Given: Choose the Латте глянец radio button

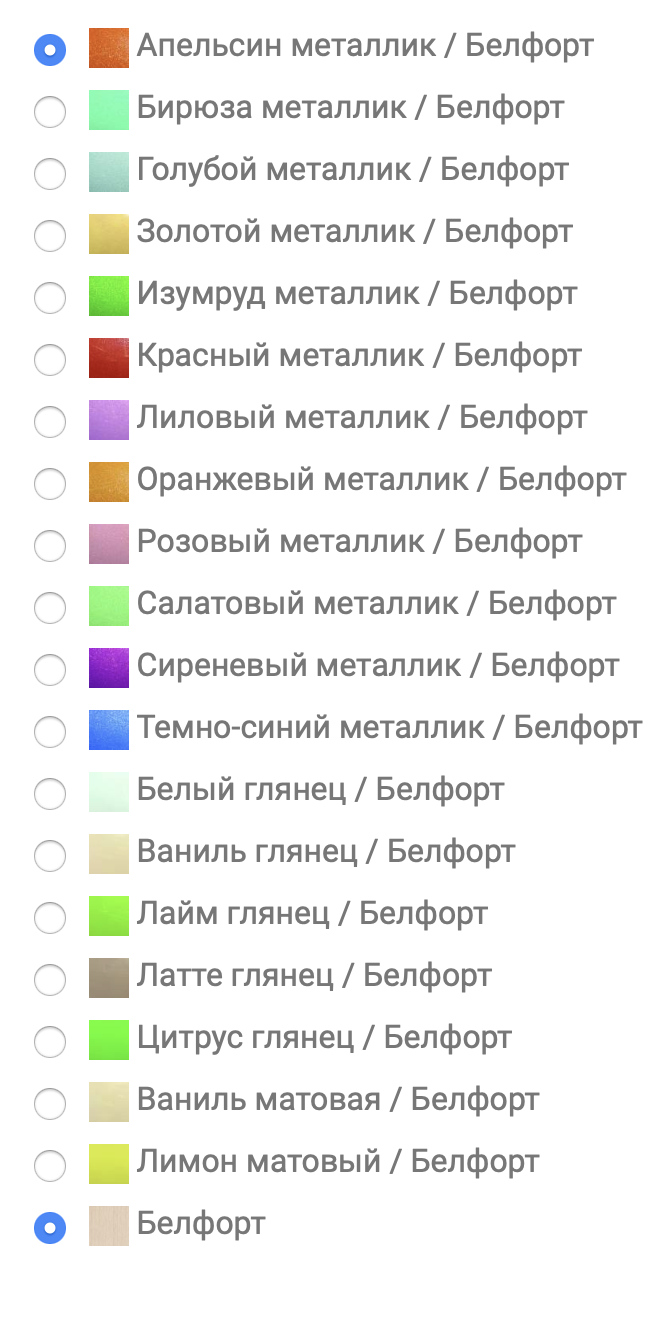Looking at the screenshot, I should [x=50, y=980].
